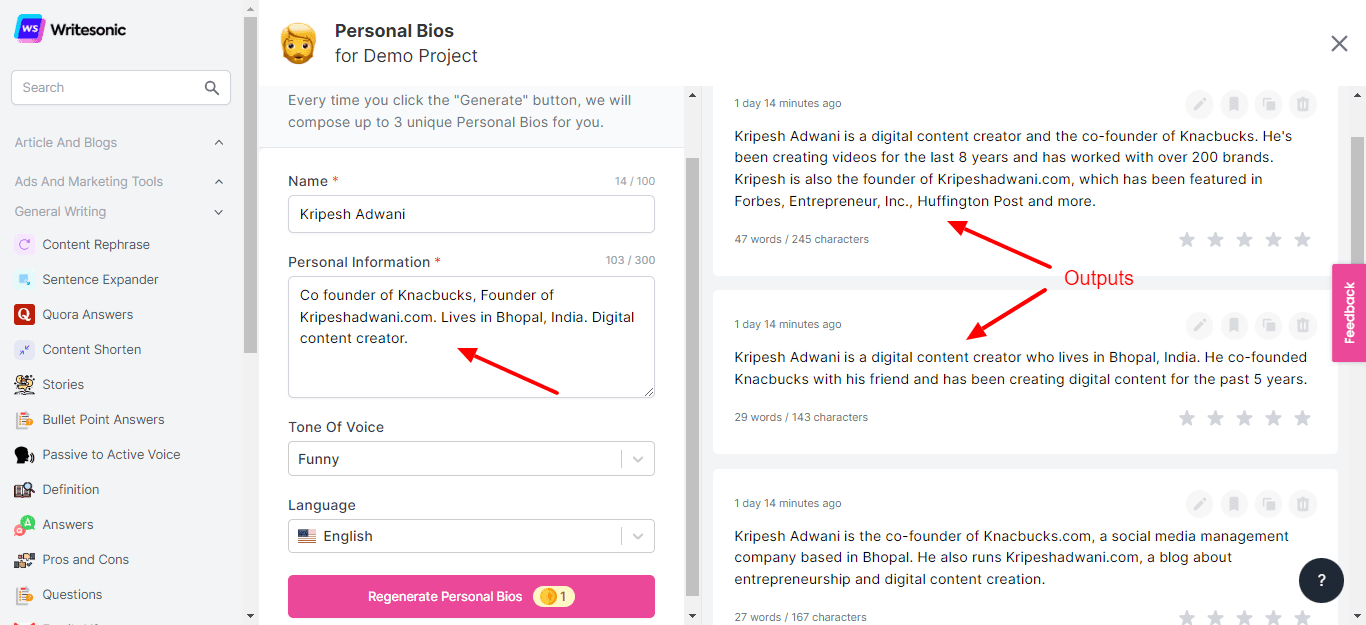The height and width of the screenshot is (625, 1366).
Task: Open the Tone Of Voice dropdown
Action: [x=471, y=459]
